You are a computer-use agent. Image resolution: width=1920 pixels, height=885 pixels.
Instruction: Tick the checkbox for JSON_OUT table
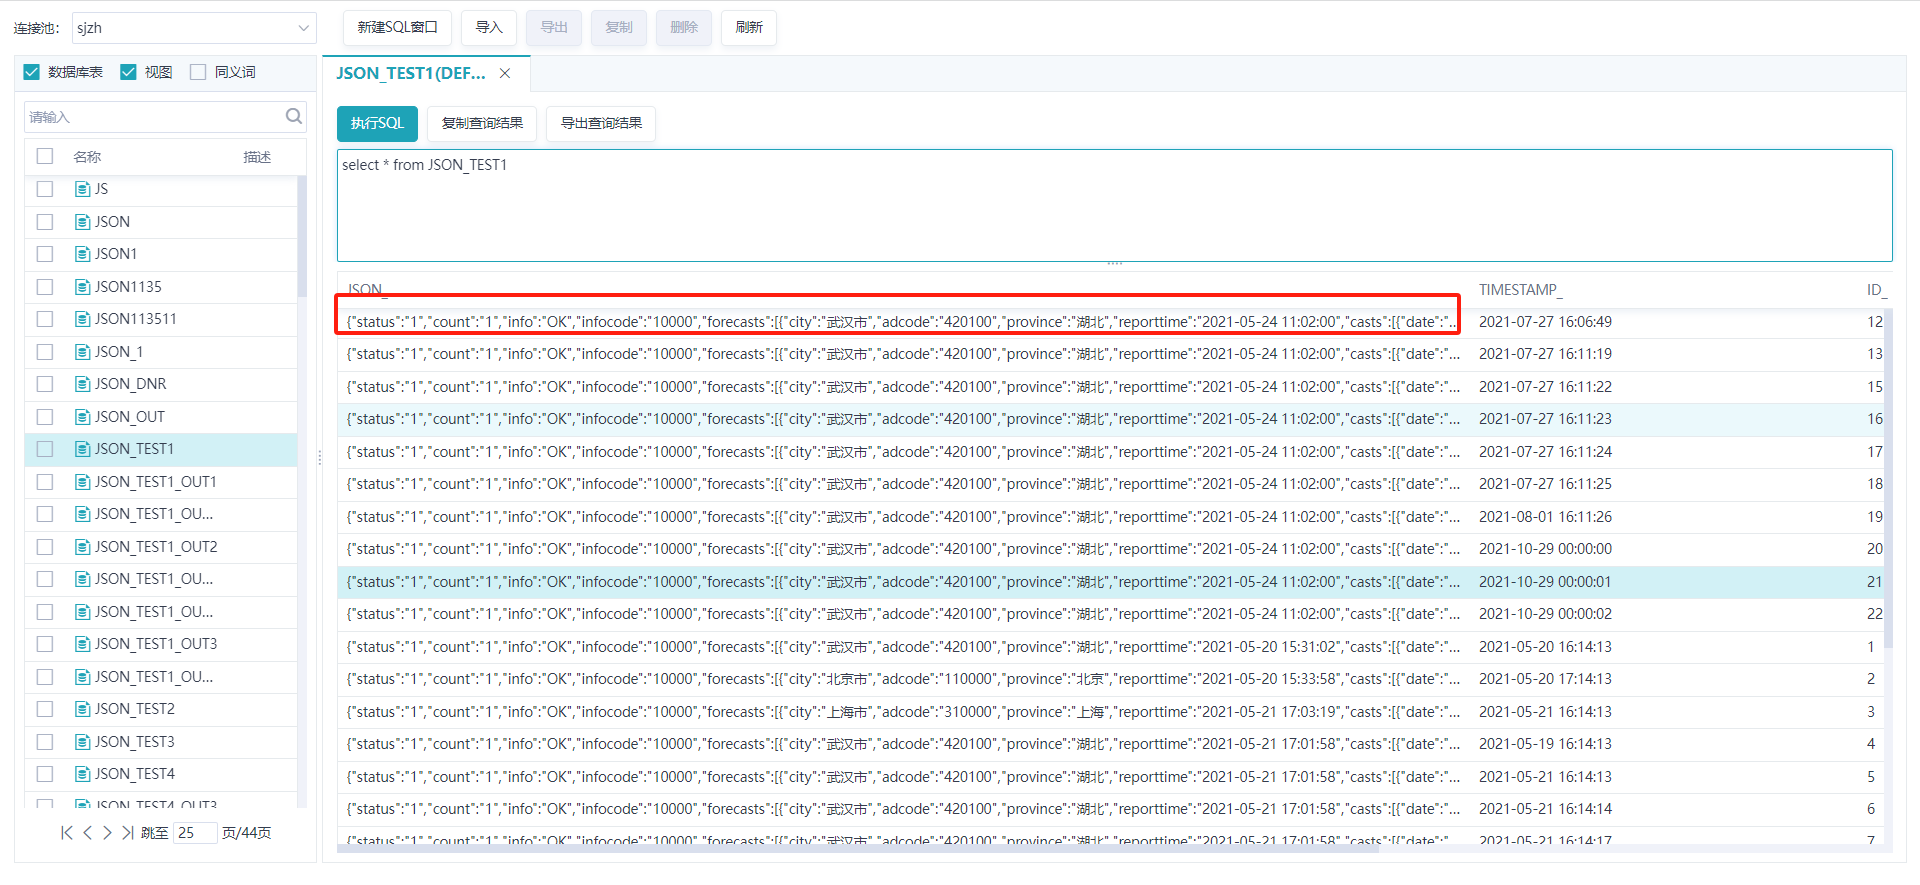[45, 417]
